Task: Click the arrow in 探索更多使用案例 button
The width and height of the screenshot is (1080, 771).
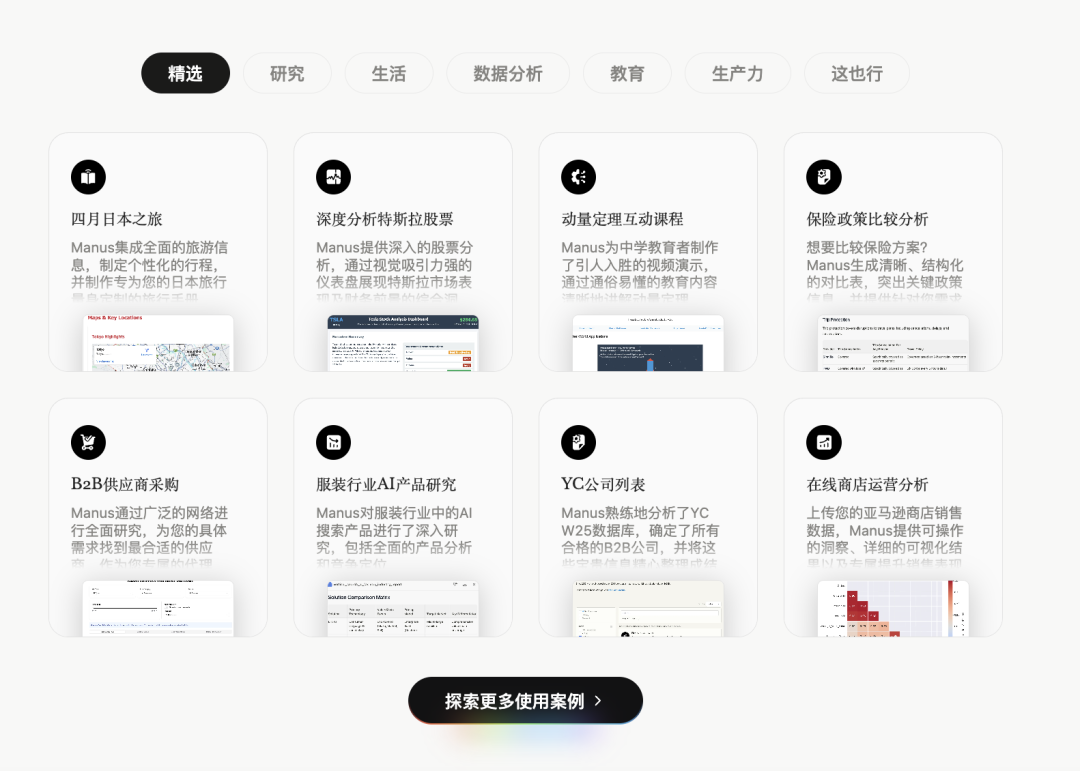Action: point(598,701)
